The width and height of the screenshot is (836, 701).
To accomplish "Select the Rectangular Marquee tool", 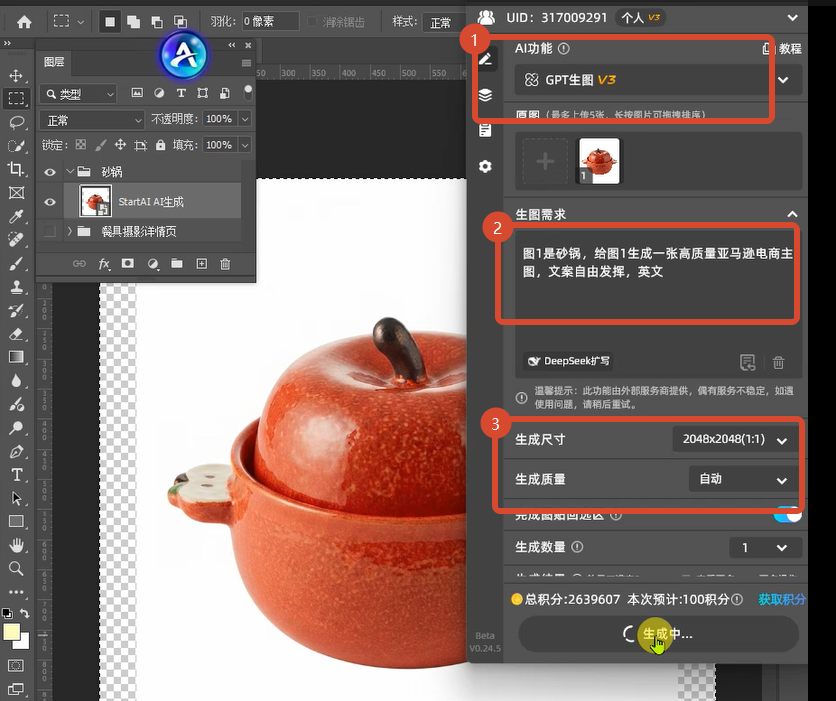I will coord(16,98).
